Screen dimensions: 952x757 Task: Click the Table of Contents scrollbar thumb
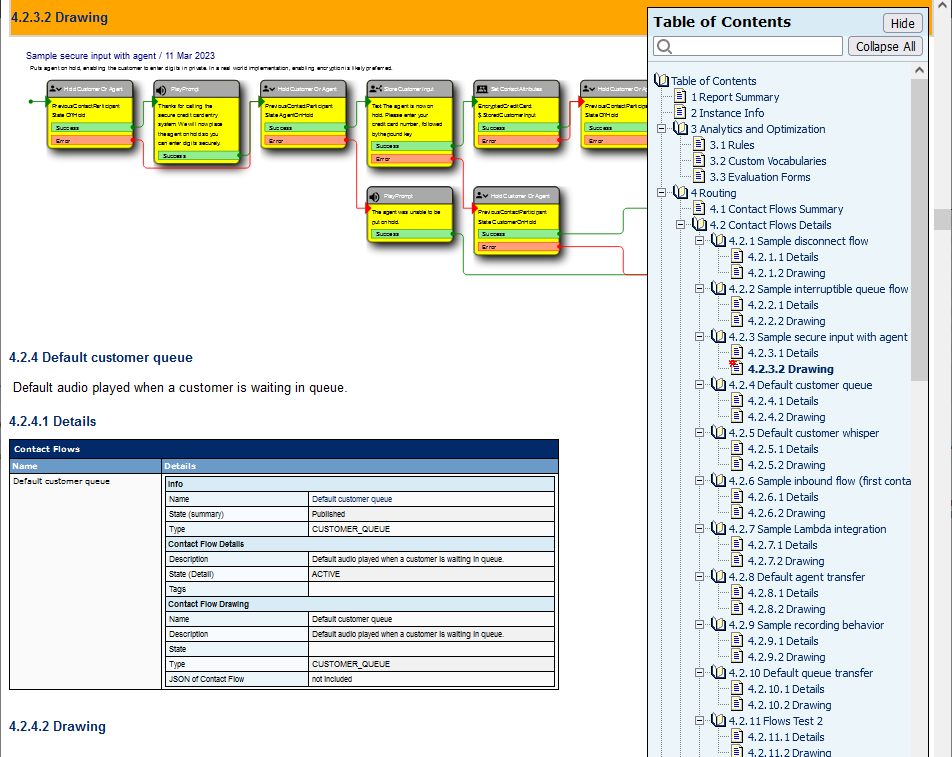(919, 231)
